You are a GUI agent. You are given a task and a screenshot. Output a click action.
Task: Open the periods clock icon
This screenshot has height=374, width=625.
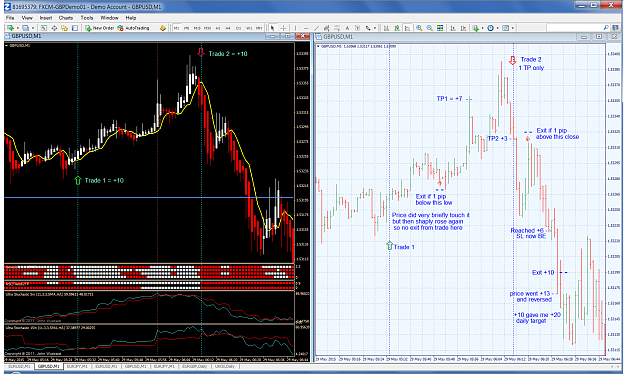(x=491, y=28)
